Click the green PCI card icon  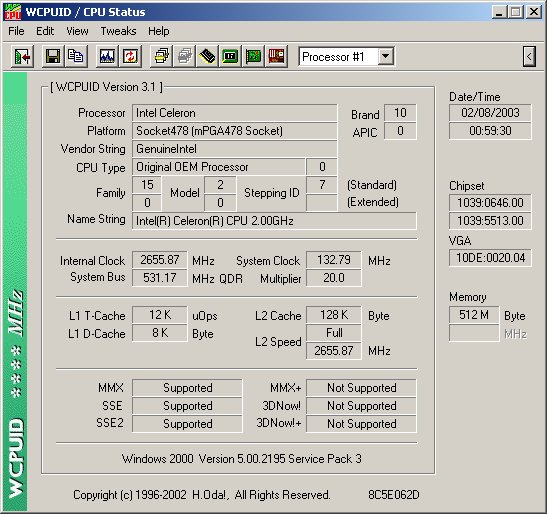pos(253,56)
